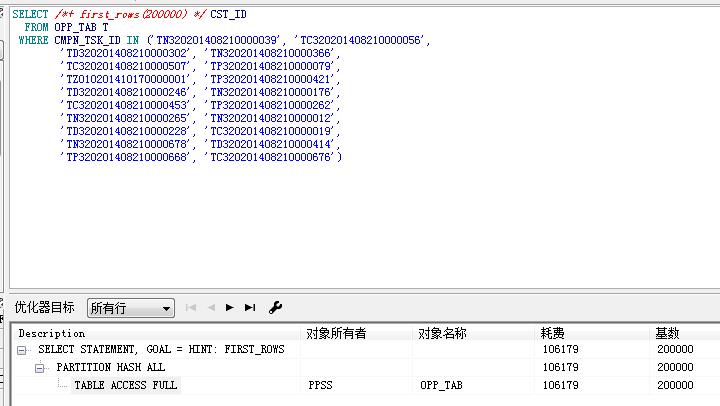
Task: Select the PARTITION HASH ALL row
Action: pos(111,367)
